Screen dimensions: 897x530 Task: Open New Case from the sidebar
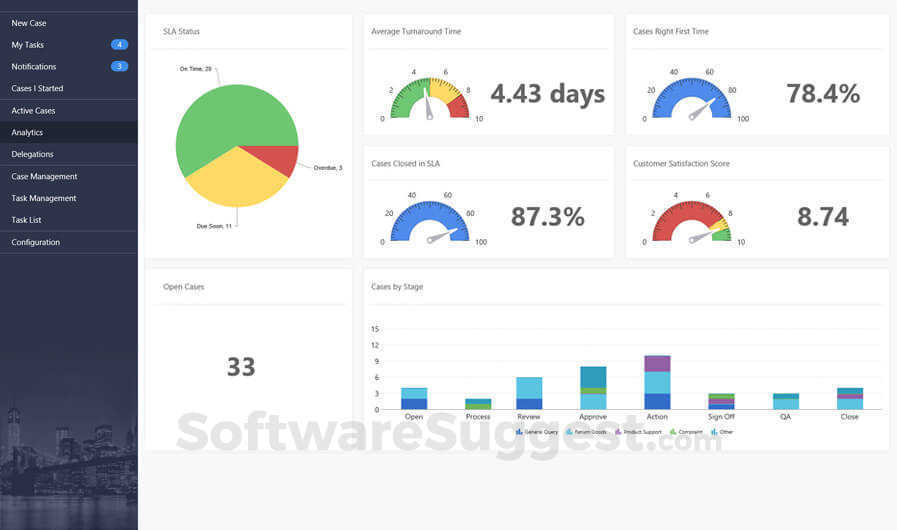(x=69, y=23)
